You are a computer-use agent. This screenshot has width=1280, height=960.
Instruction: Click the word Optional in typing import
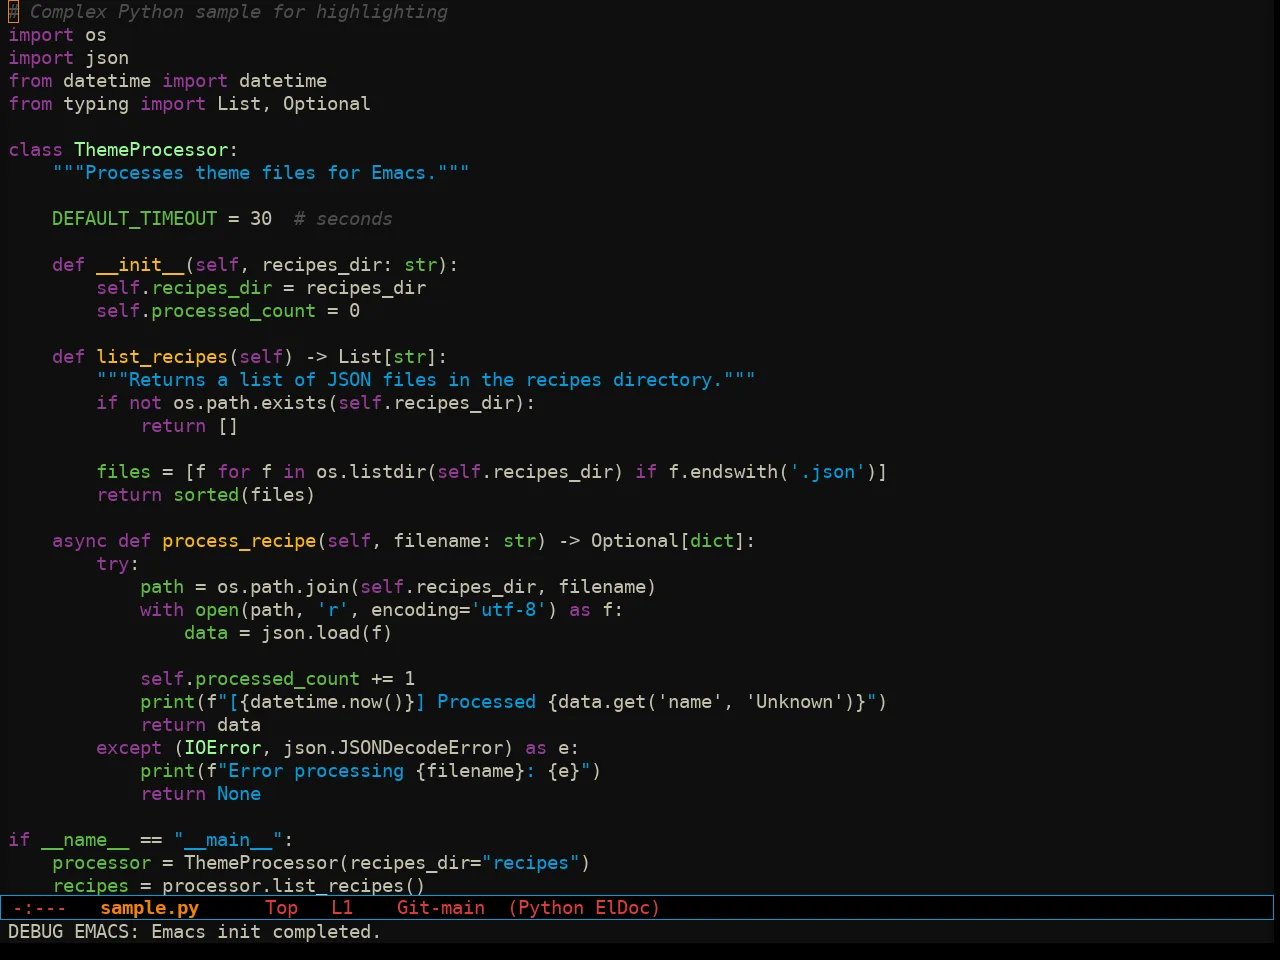pos(326,104)
